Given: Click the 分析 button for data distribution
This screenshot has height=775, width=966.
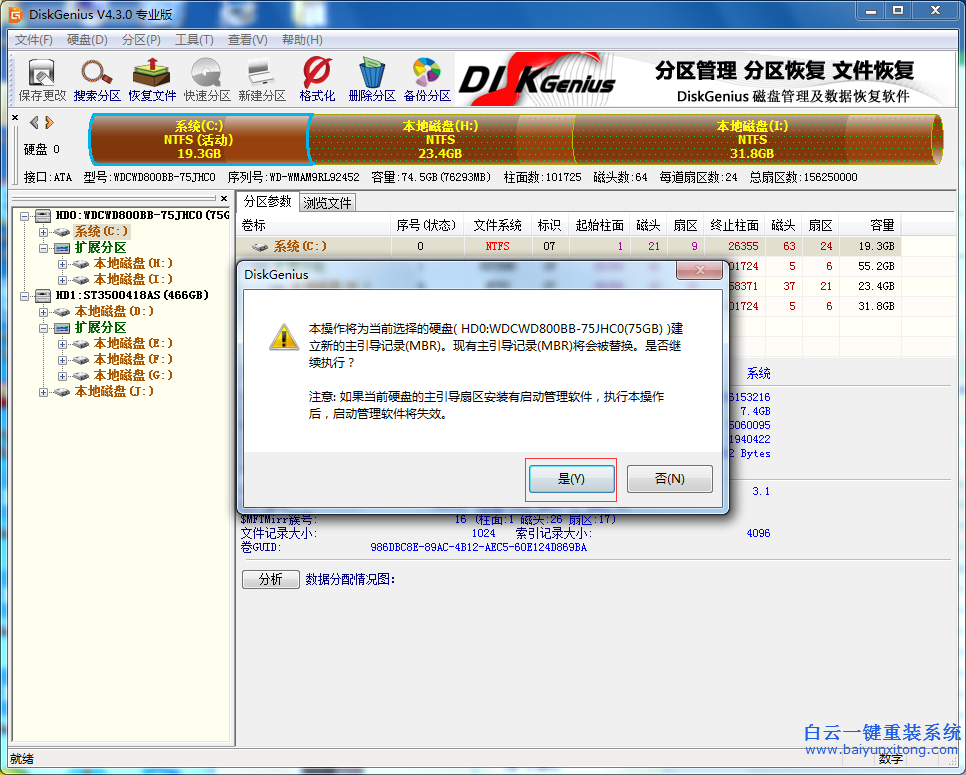Looking at the screenshot, I should tap(270, 579).
